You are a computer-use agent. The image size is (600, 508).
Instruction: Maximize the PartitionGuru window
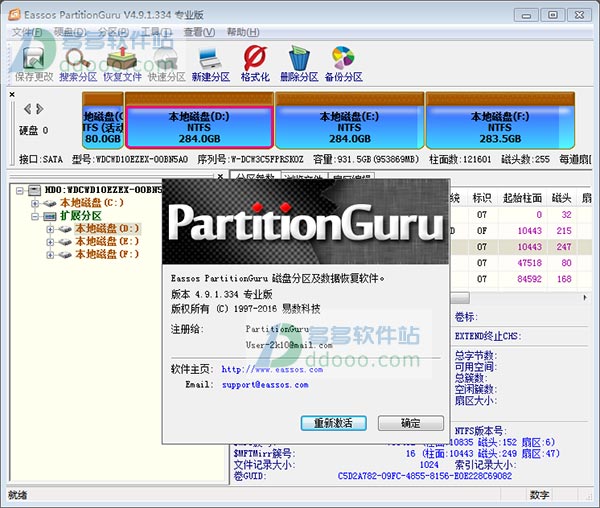click(553, 15)
